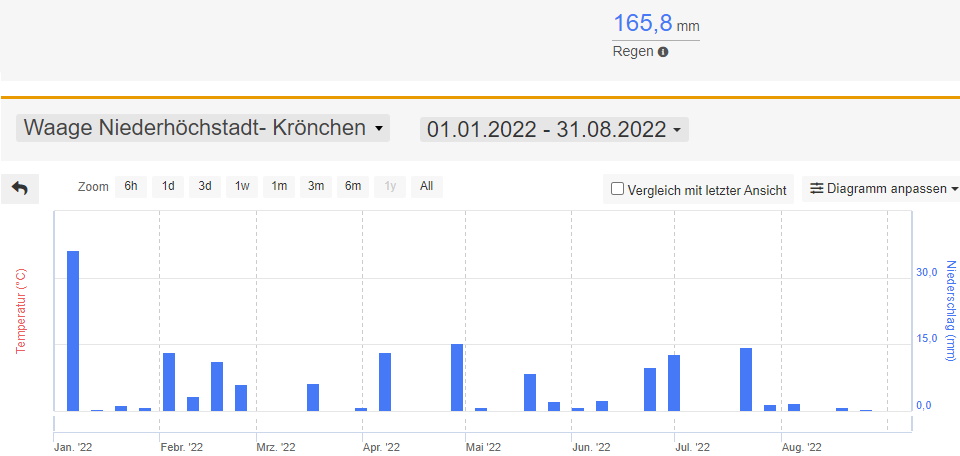960x456 pixels.
Task: Click the chart range navigator bar below the chart
Action: pyautogui.click(x=480, y=427)
